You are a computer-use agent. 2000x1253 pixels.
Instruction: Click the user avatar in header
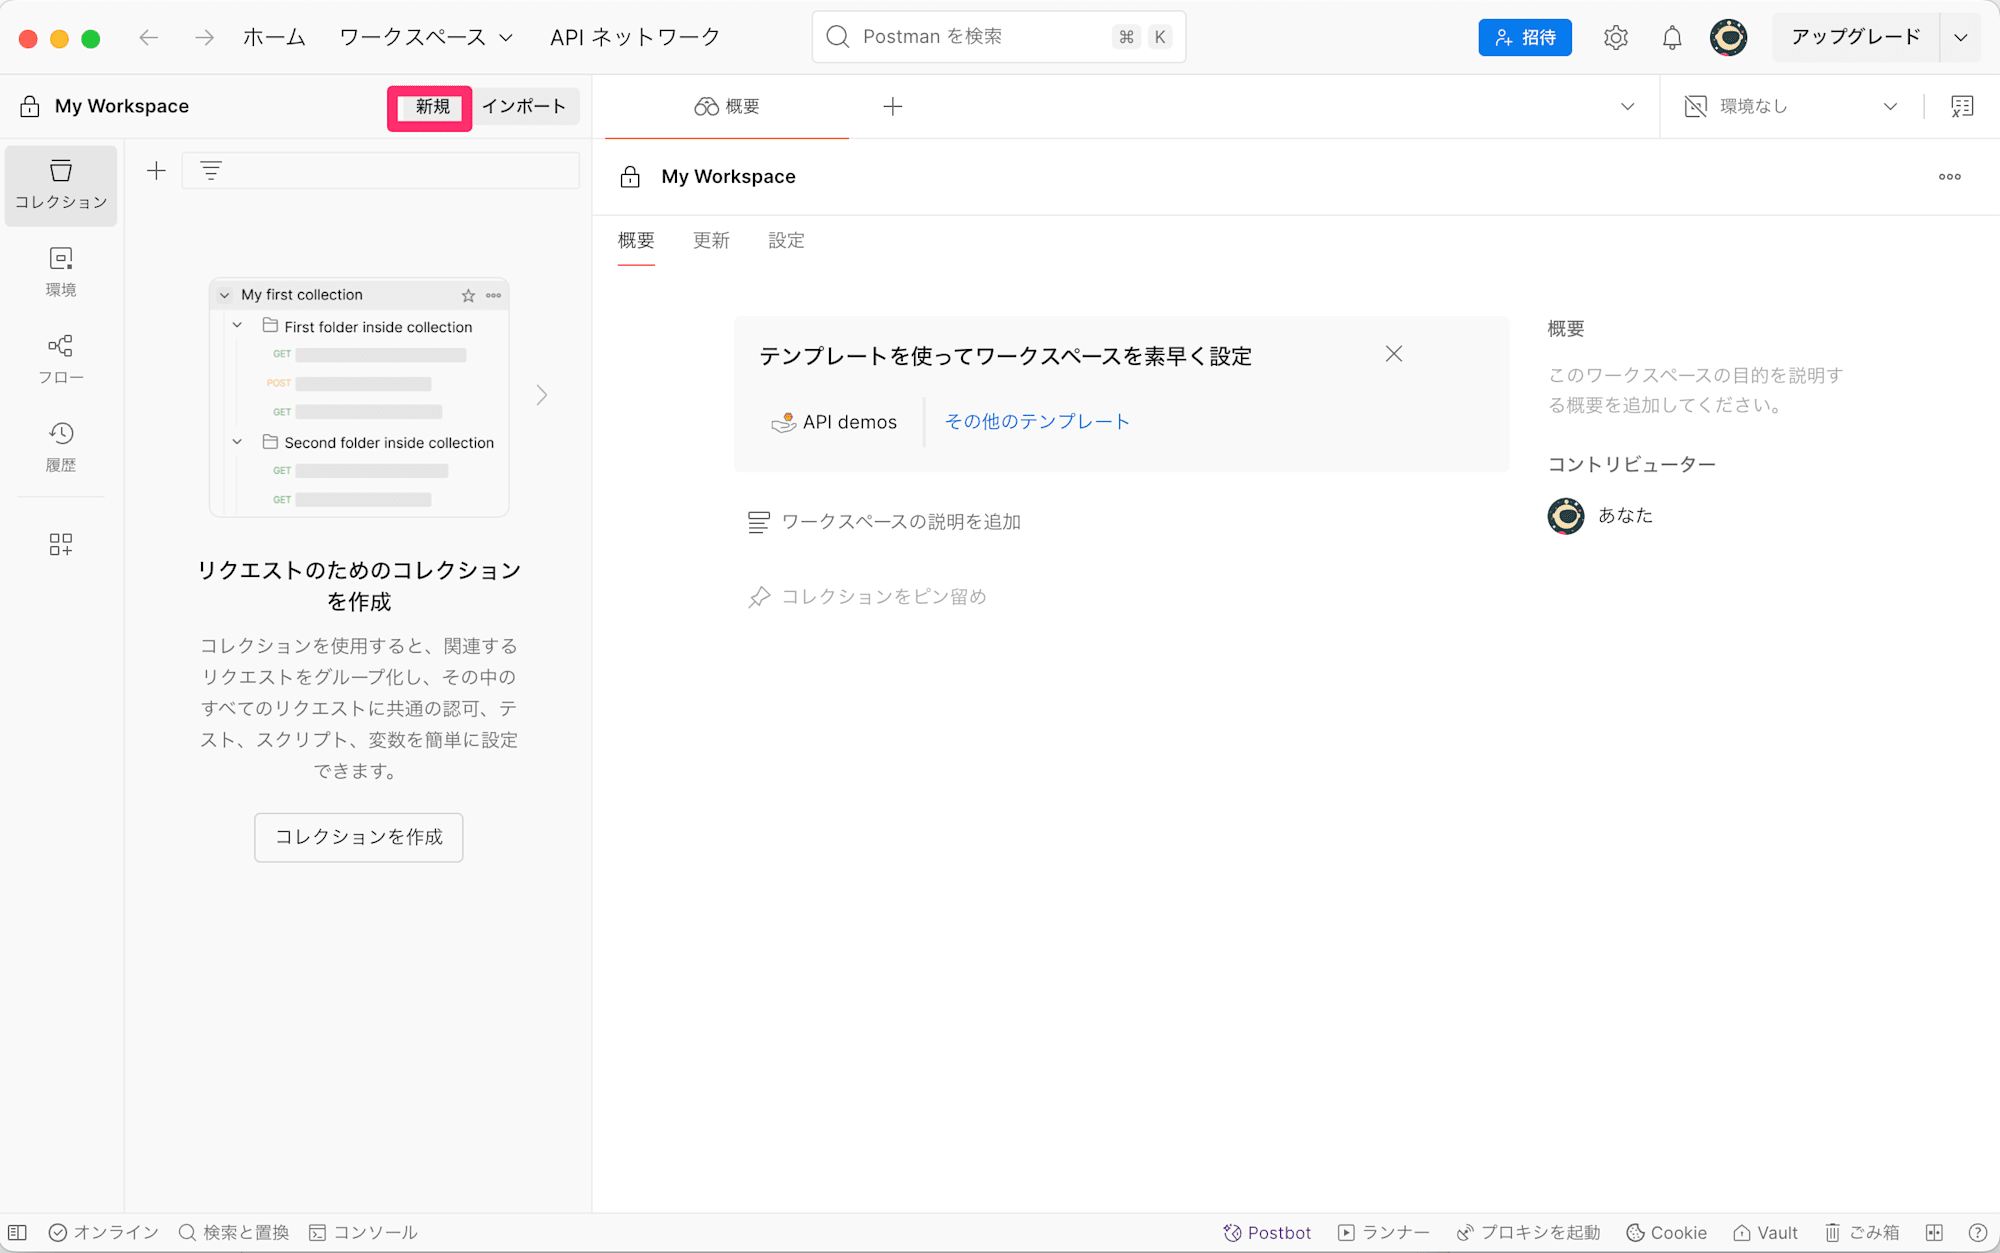coord(1728,38)
